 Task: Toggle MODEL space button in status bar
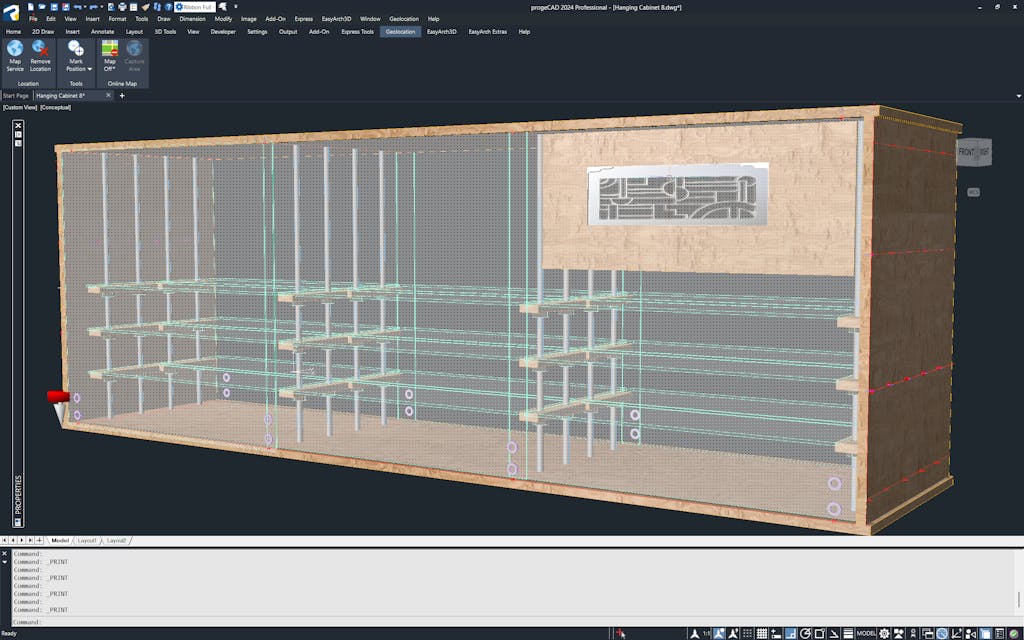(866, 633)
